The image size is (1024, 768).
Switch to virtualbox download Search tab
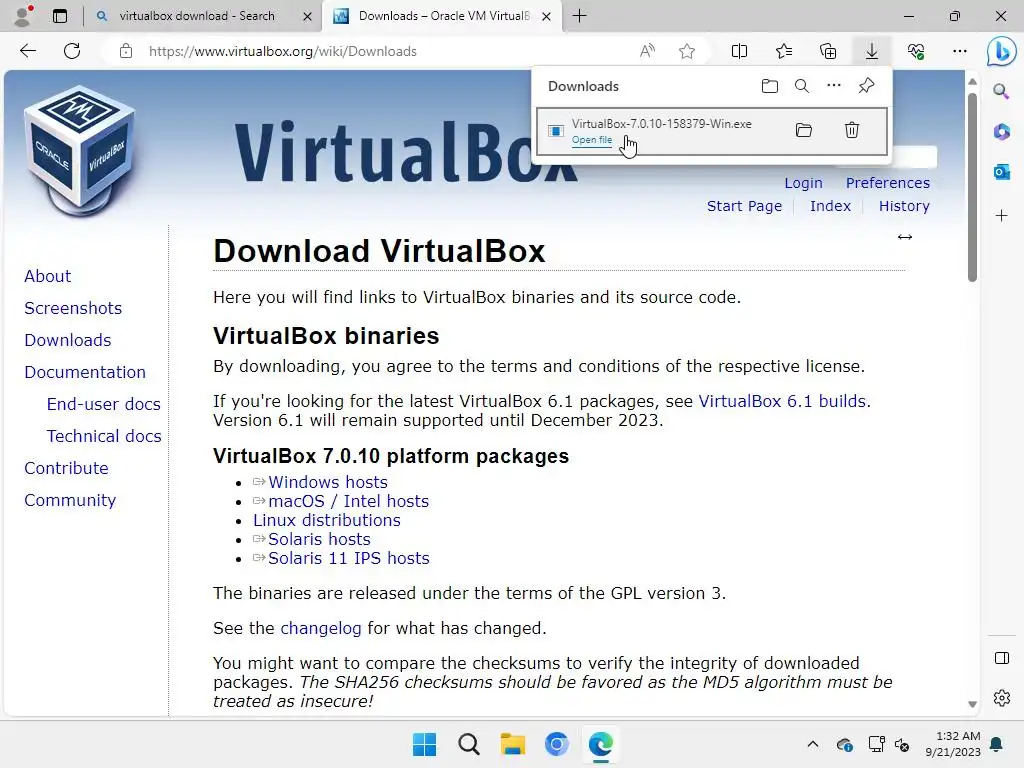tap(197, 16)
